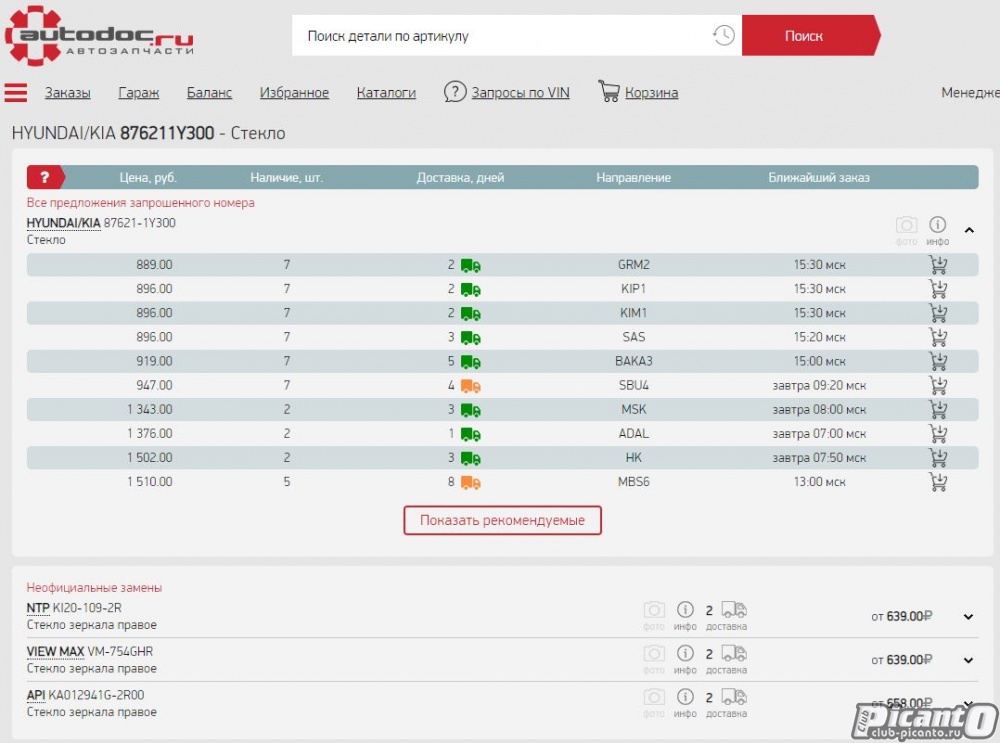Click the autodoc.ru logo

99,36
